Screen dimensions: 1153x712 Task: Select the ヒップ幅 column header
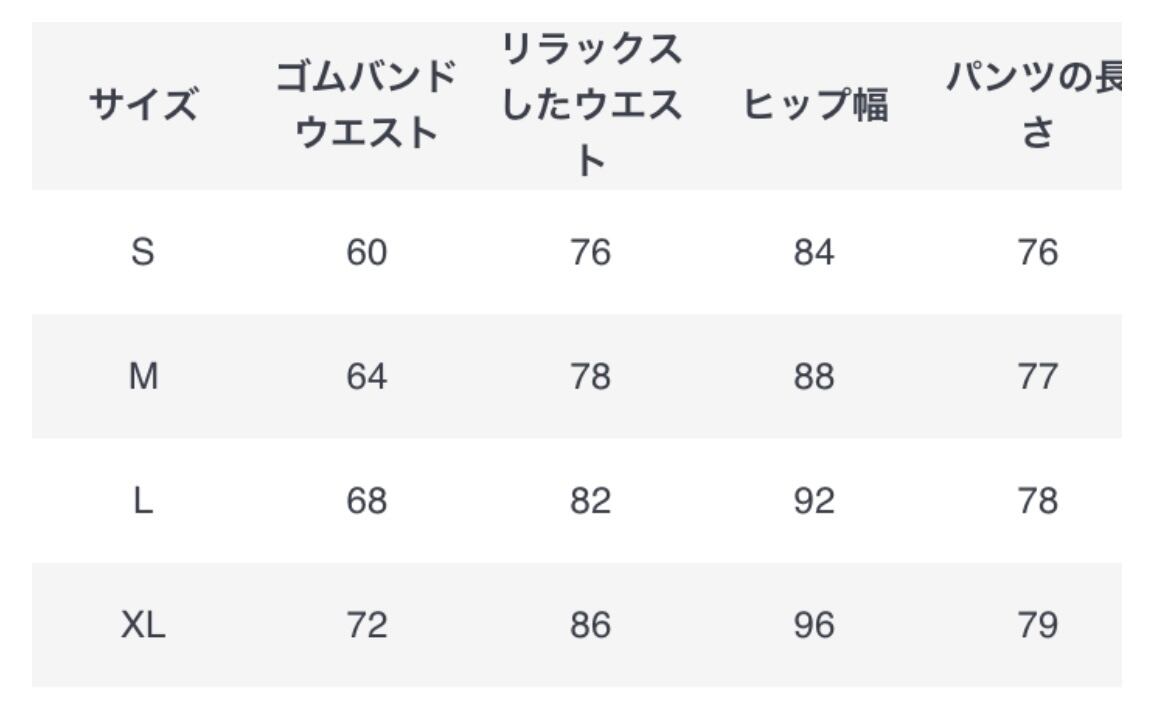pyautogui.click(x=814, y=105)
